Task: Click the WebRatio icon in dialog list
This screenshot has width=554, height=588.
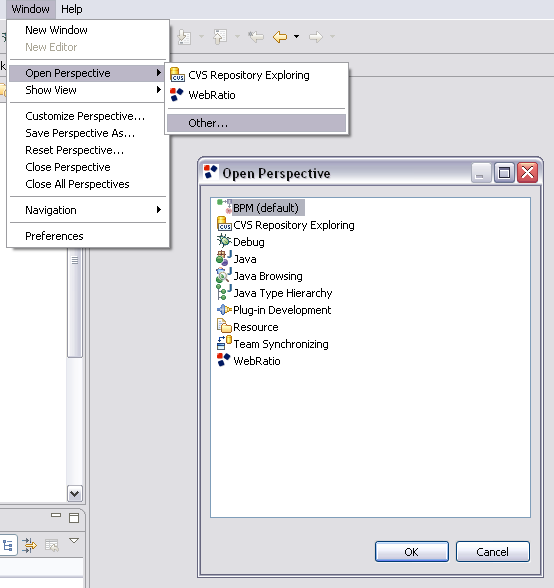Action: tap(224, 360)
